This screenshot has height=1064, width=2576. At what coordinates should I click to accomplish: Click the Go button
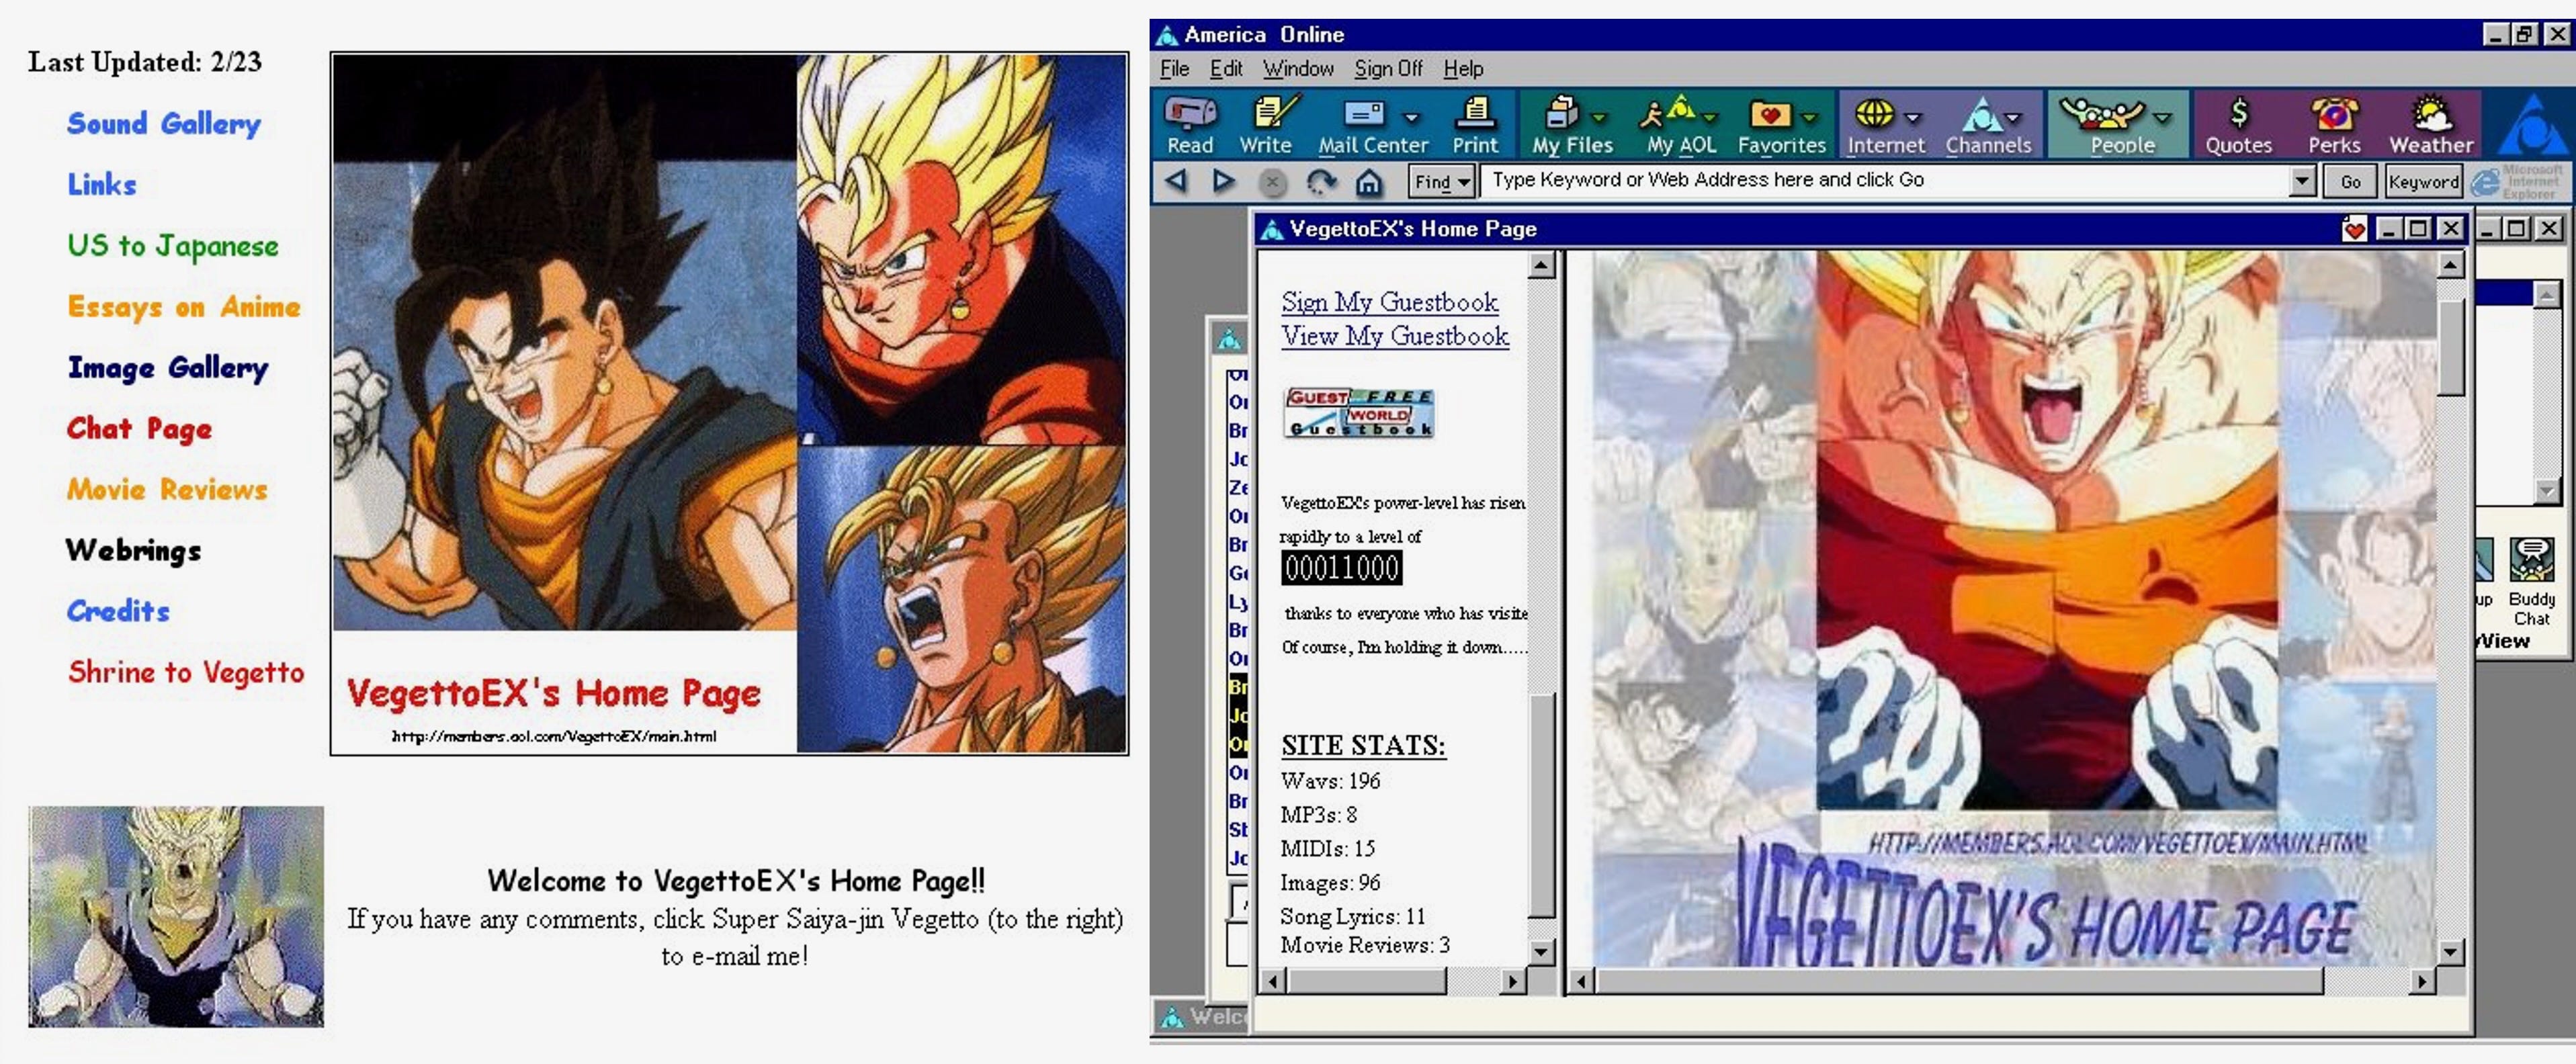pos(2350,182)
